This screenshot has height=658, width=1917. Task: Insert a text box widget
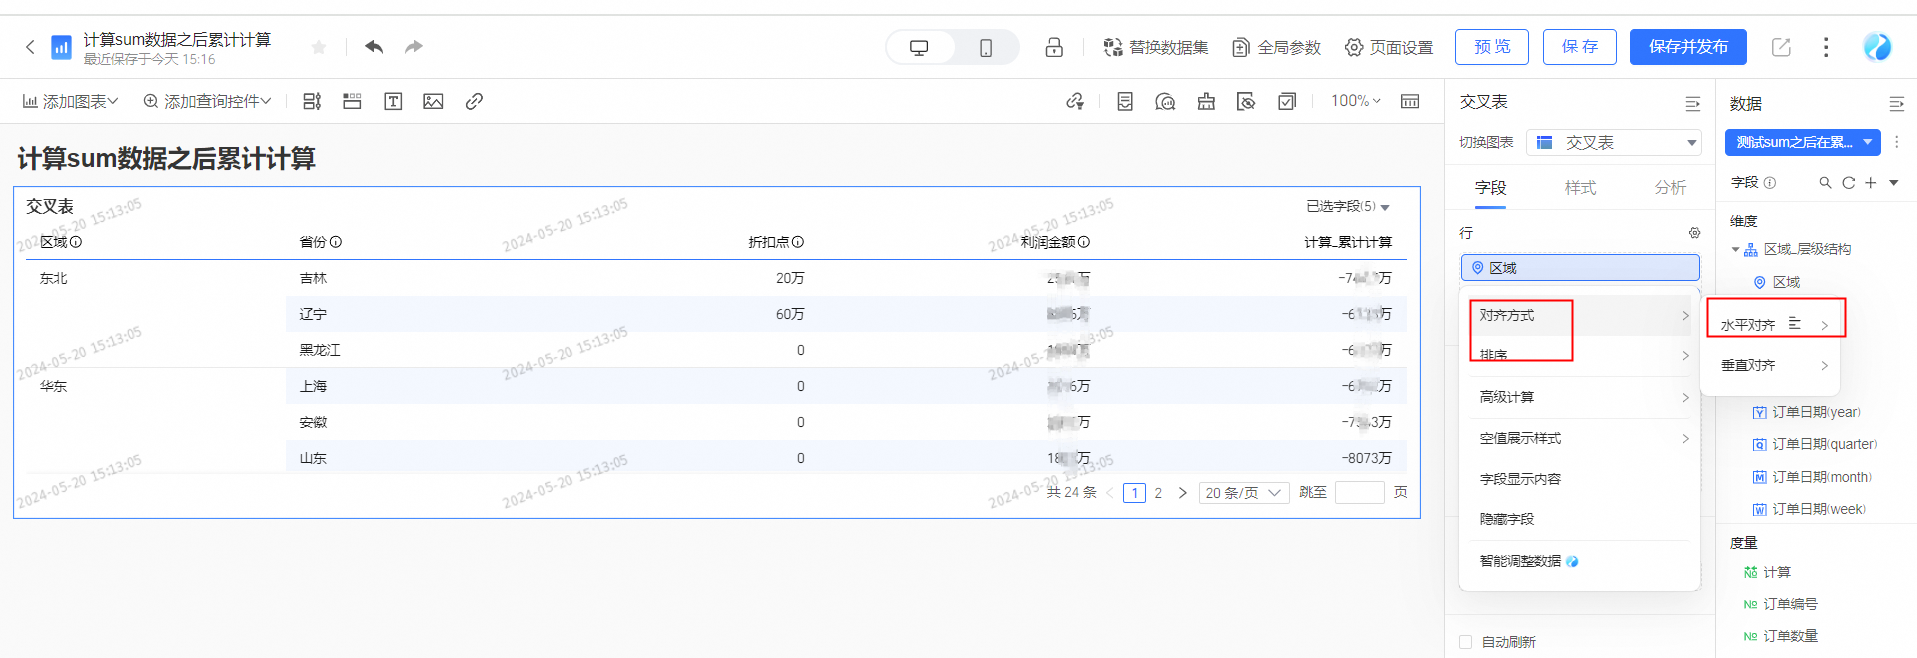(x=393, y=101)
